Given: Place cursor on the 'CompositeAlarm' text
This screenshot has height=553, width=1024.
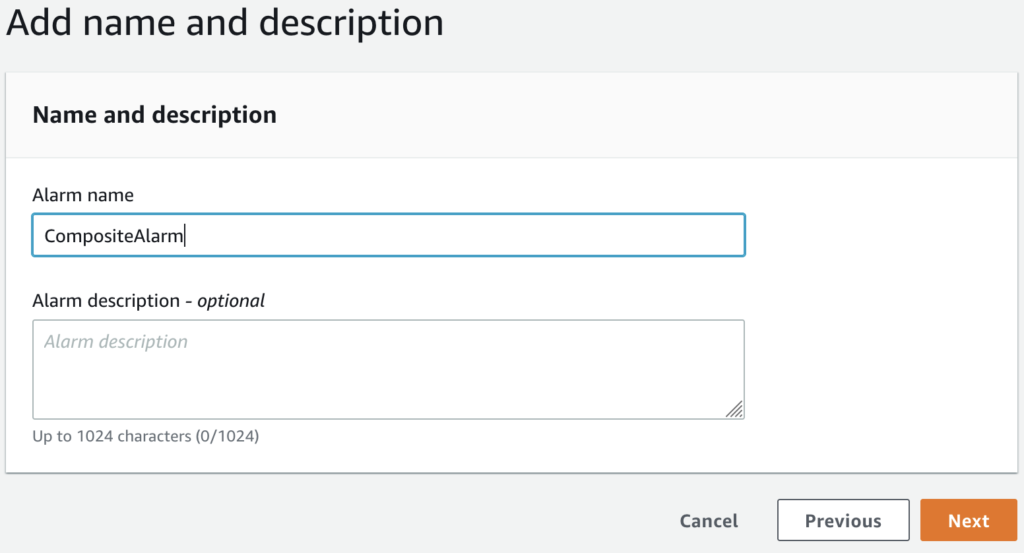Looking at the screenshot, I should 114,236.
